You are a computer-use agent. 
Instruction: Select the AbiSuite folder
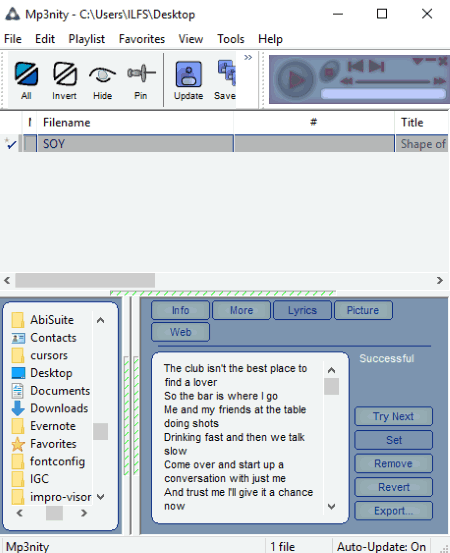pyautogui.click(x=43, y=320)
